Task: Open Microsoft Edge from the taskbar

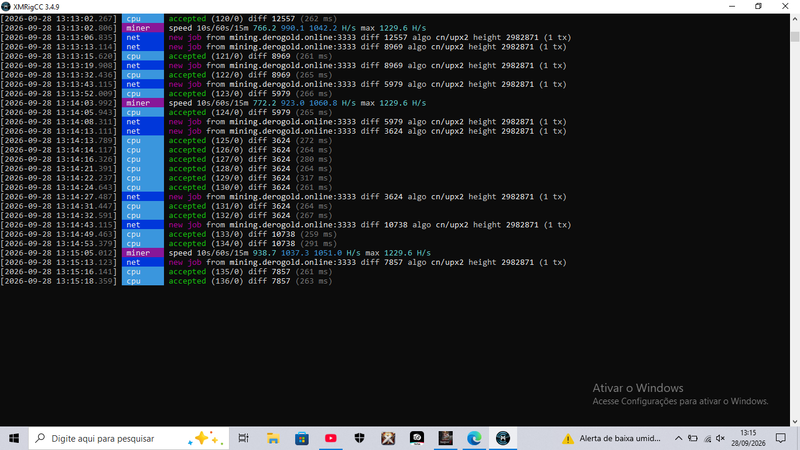Action: coord(474,438)
